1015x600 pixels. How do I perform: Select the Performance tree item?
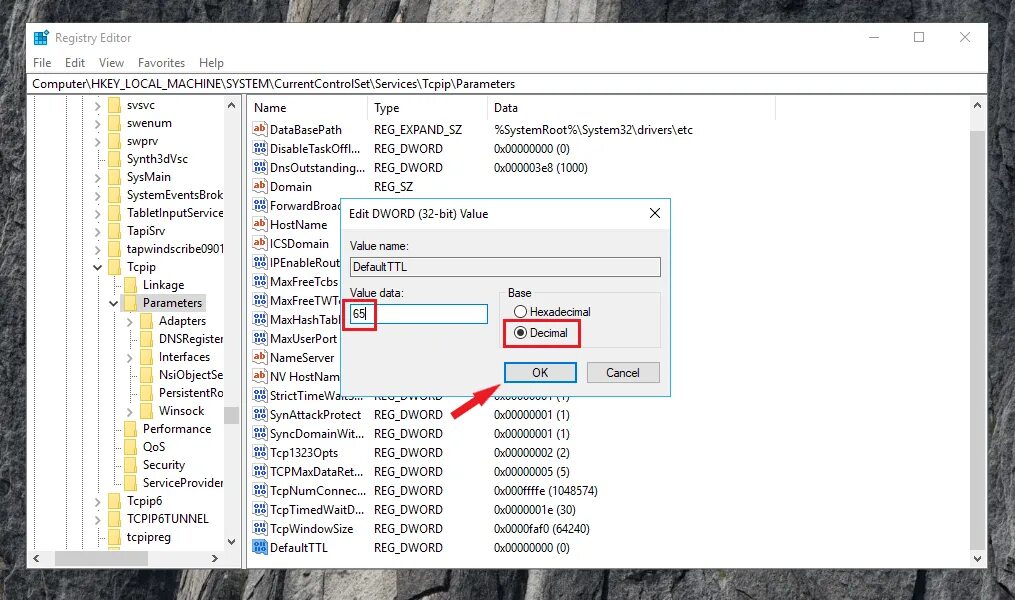click(x=177, y=429)
